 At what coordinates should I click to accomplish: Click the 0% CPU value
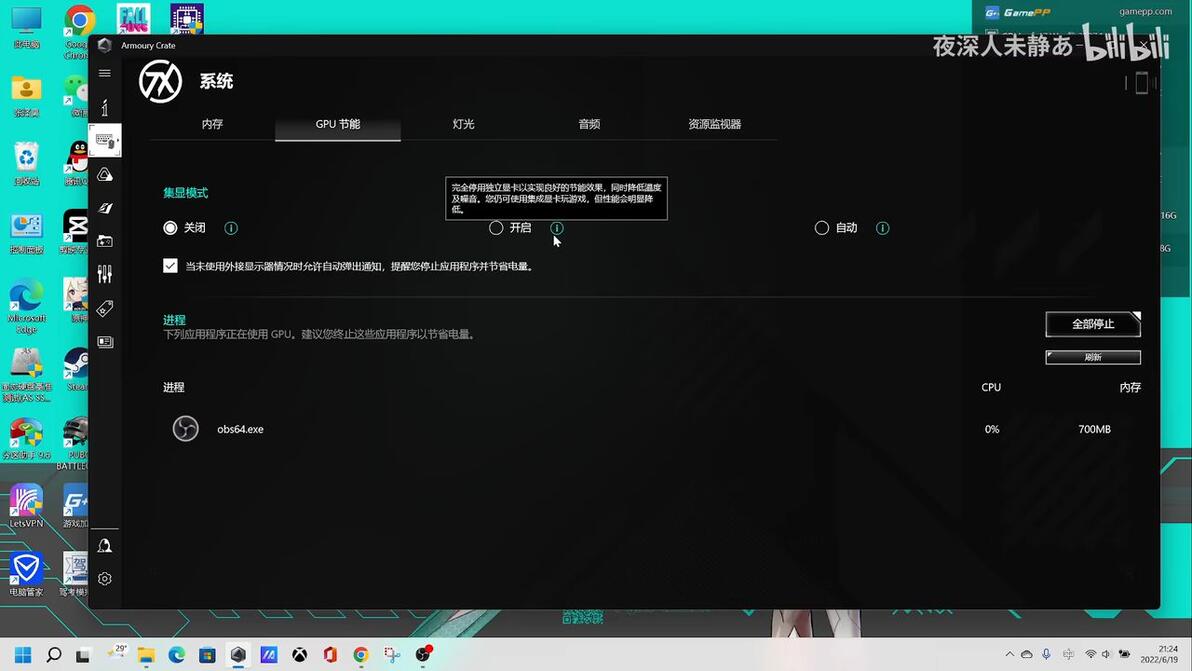[x=992, y=429]
